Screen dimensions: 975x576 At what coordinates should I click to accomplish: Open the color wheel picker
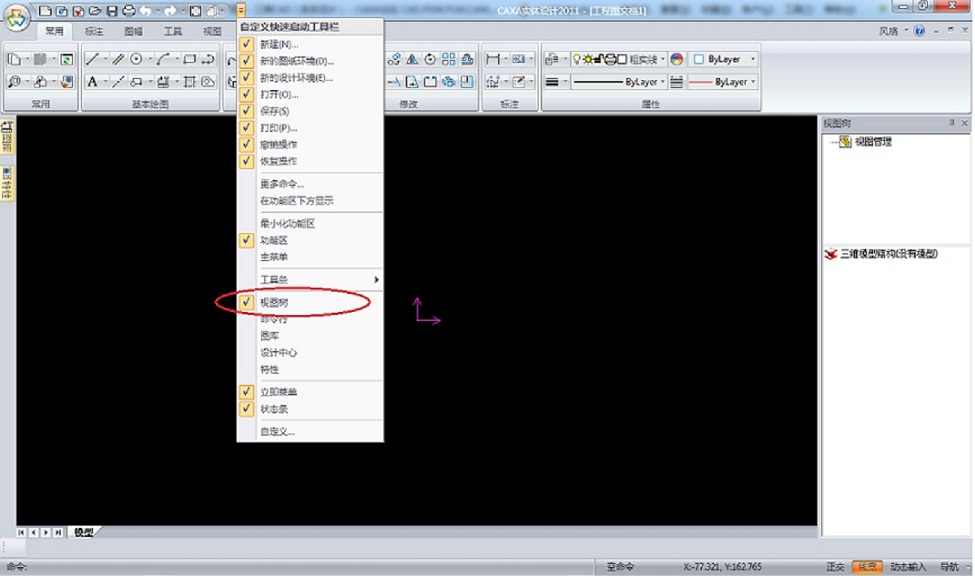pyautogui.click(x=677, y=59)
